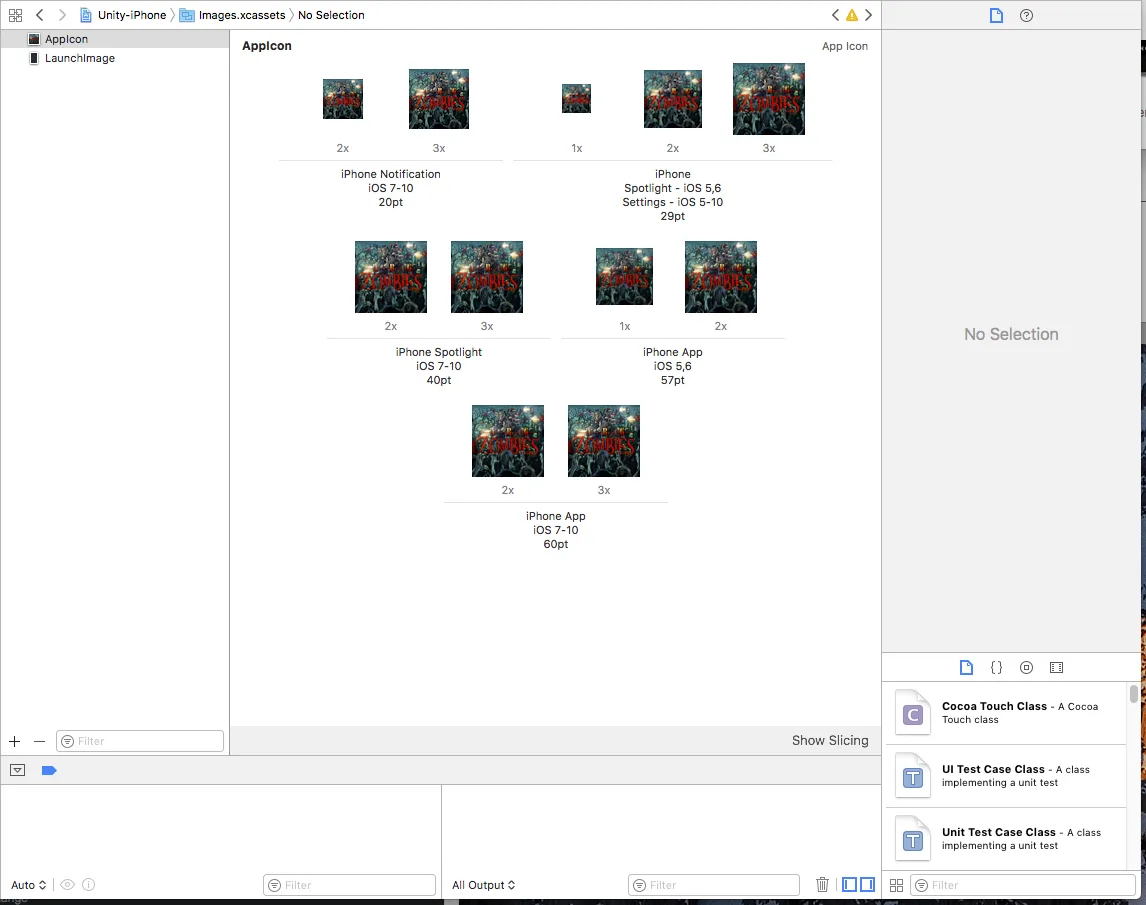Open the Code Snippet library tab
The width and height of the screenshot is (1146, 905).
coord(996,667)
